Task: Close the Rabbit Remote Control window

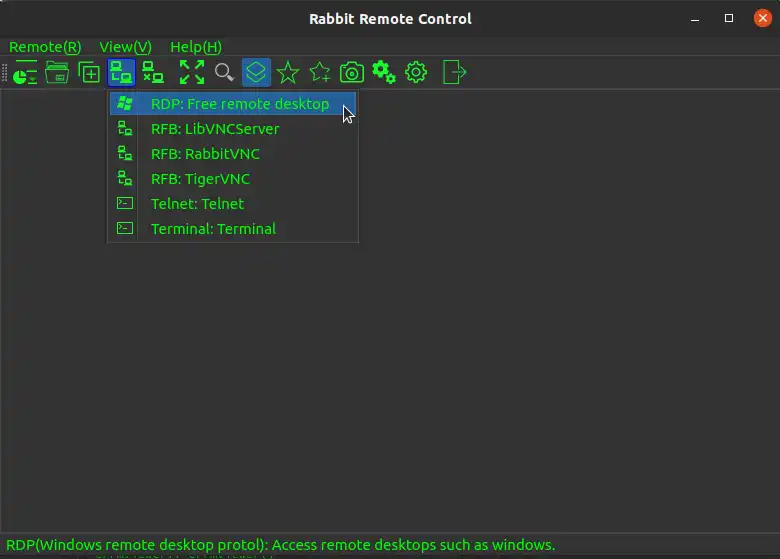Action: [x=763, y=18]
